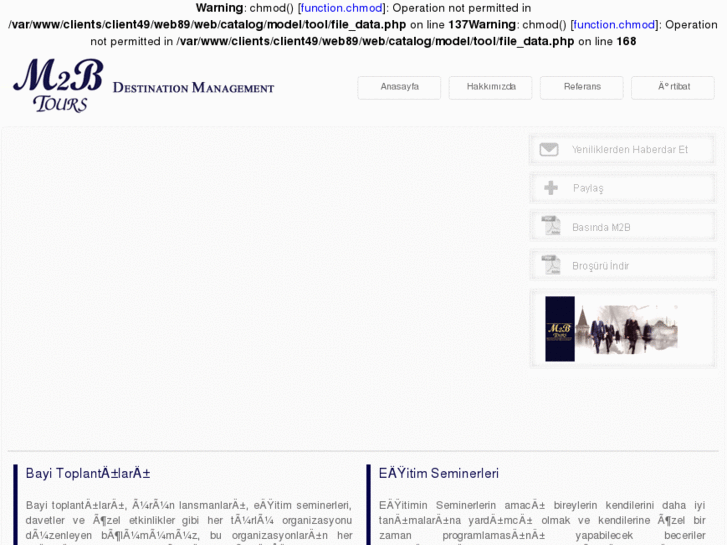The width and height of the screenshot is (727, 545).
Task: Select the Eğitim Seminerleri heading
Action: (439, 473)
